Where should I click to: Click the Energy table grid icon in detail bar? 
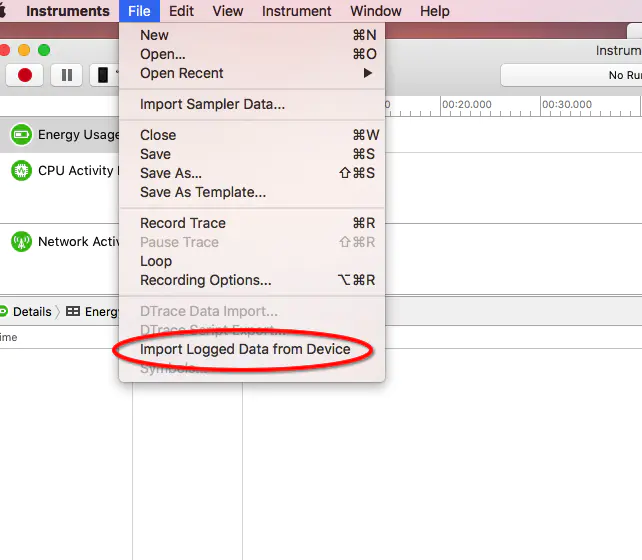pos(73,312)
